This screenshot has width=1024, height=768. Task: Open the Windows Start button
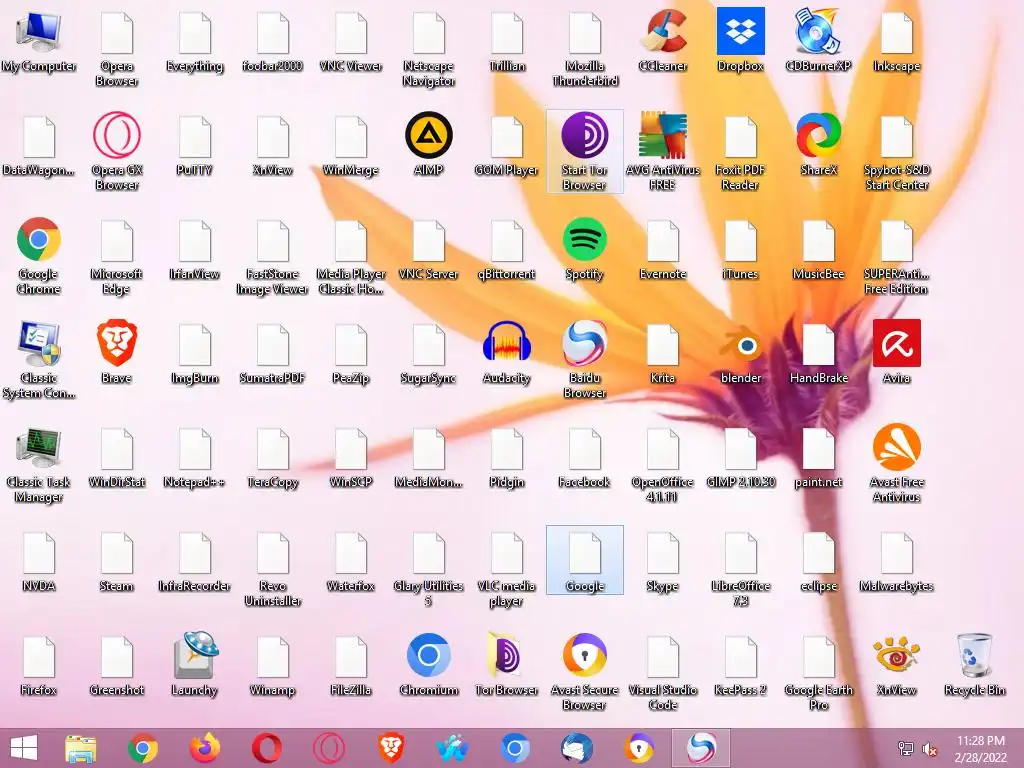(x=24, y=748)
